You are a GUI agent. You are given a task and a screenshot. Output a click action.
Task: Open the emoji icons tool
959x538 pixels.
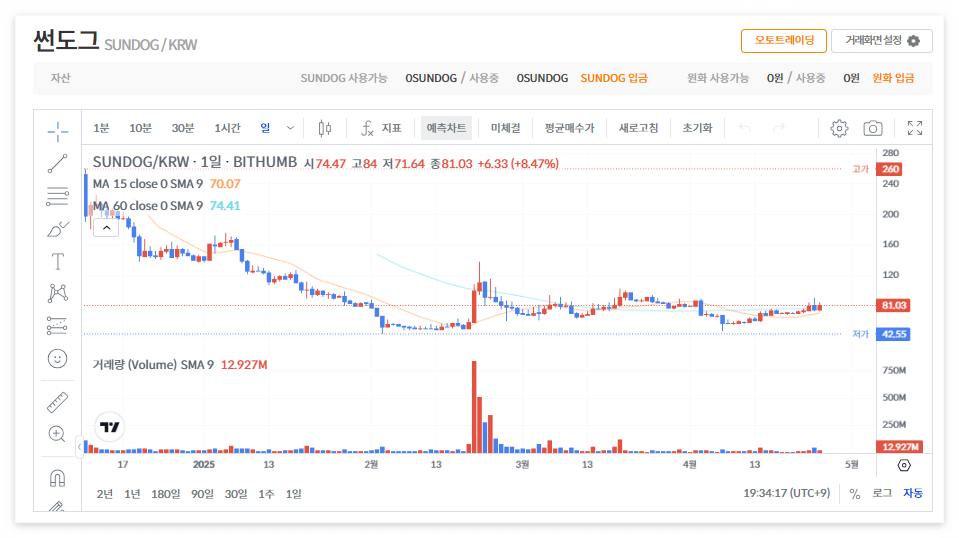tap(57, 359)
